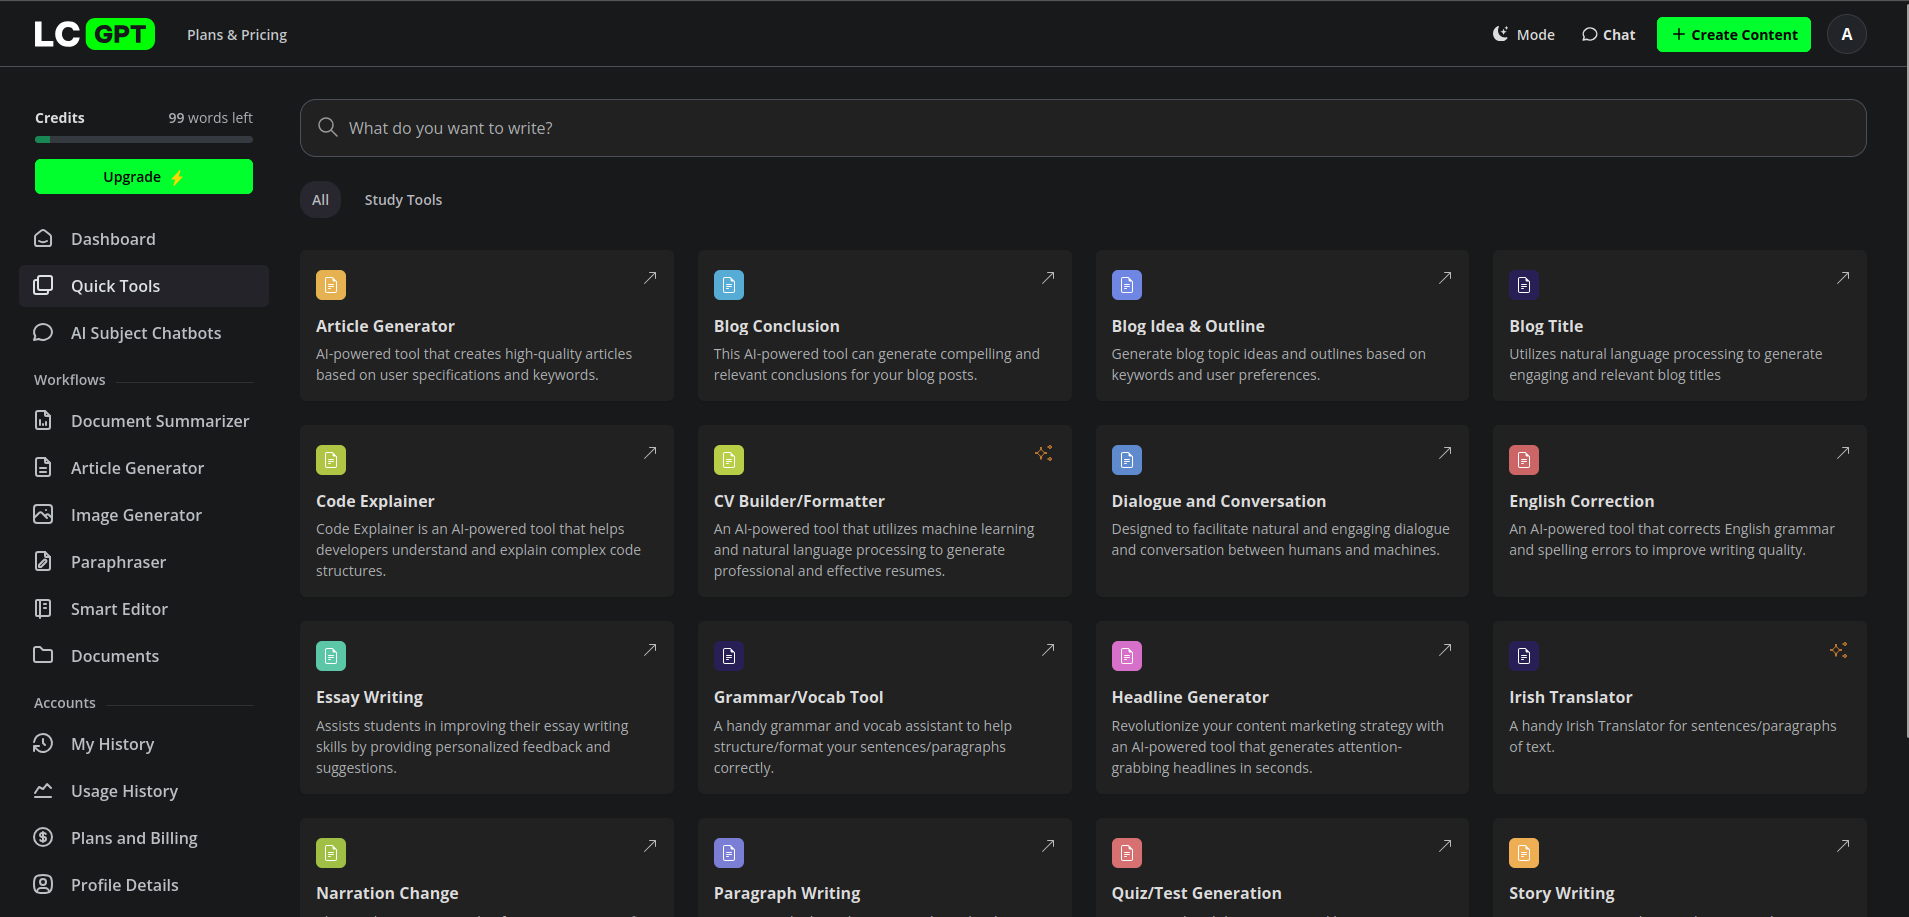Click the arrow icon on Grammar/Vocab Tool card
This screenshot has height=917, width=1909.
point(1048,650)
